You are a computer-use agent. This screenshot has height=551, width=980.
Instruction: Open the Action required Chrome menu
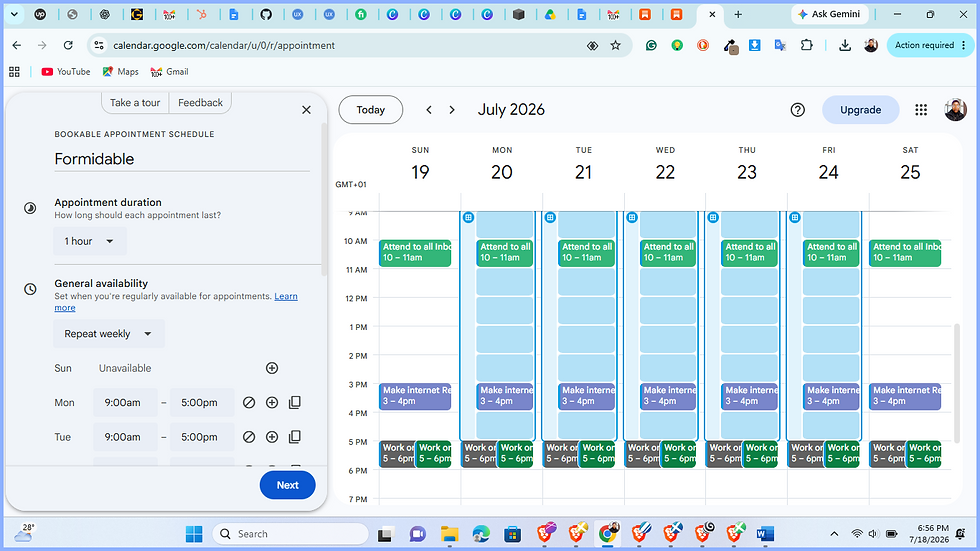[x=930, y=45]
